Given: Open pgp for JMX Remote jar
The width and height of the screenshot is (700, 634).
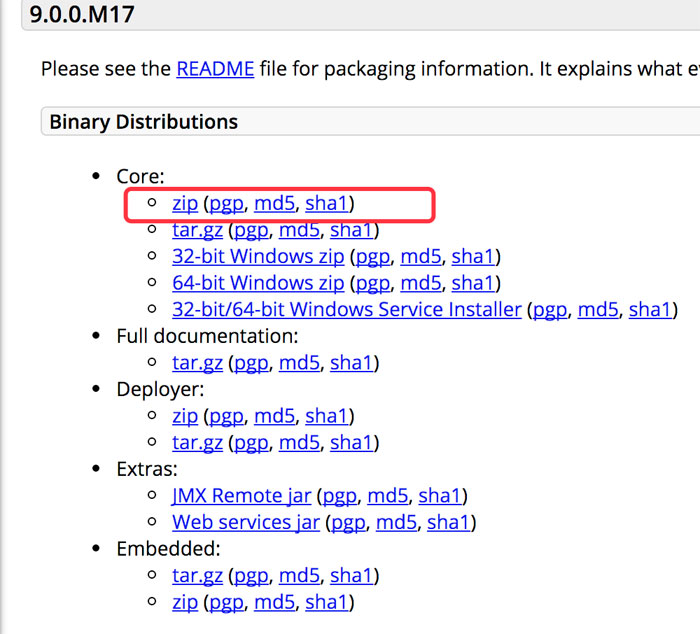Looking at the screenshot, I should pyautogui.click(x=340, y=495).
